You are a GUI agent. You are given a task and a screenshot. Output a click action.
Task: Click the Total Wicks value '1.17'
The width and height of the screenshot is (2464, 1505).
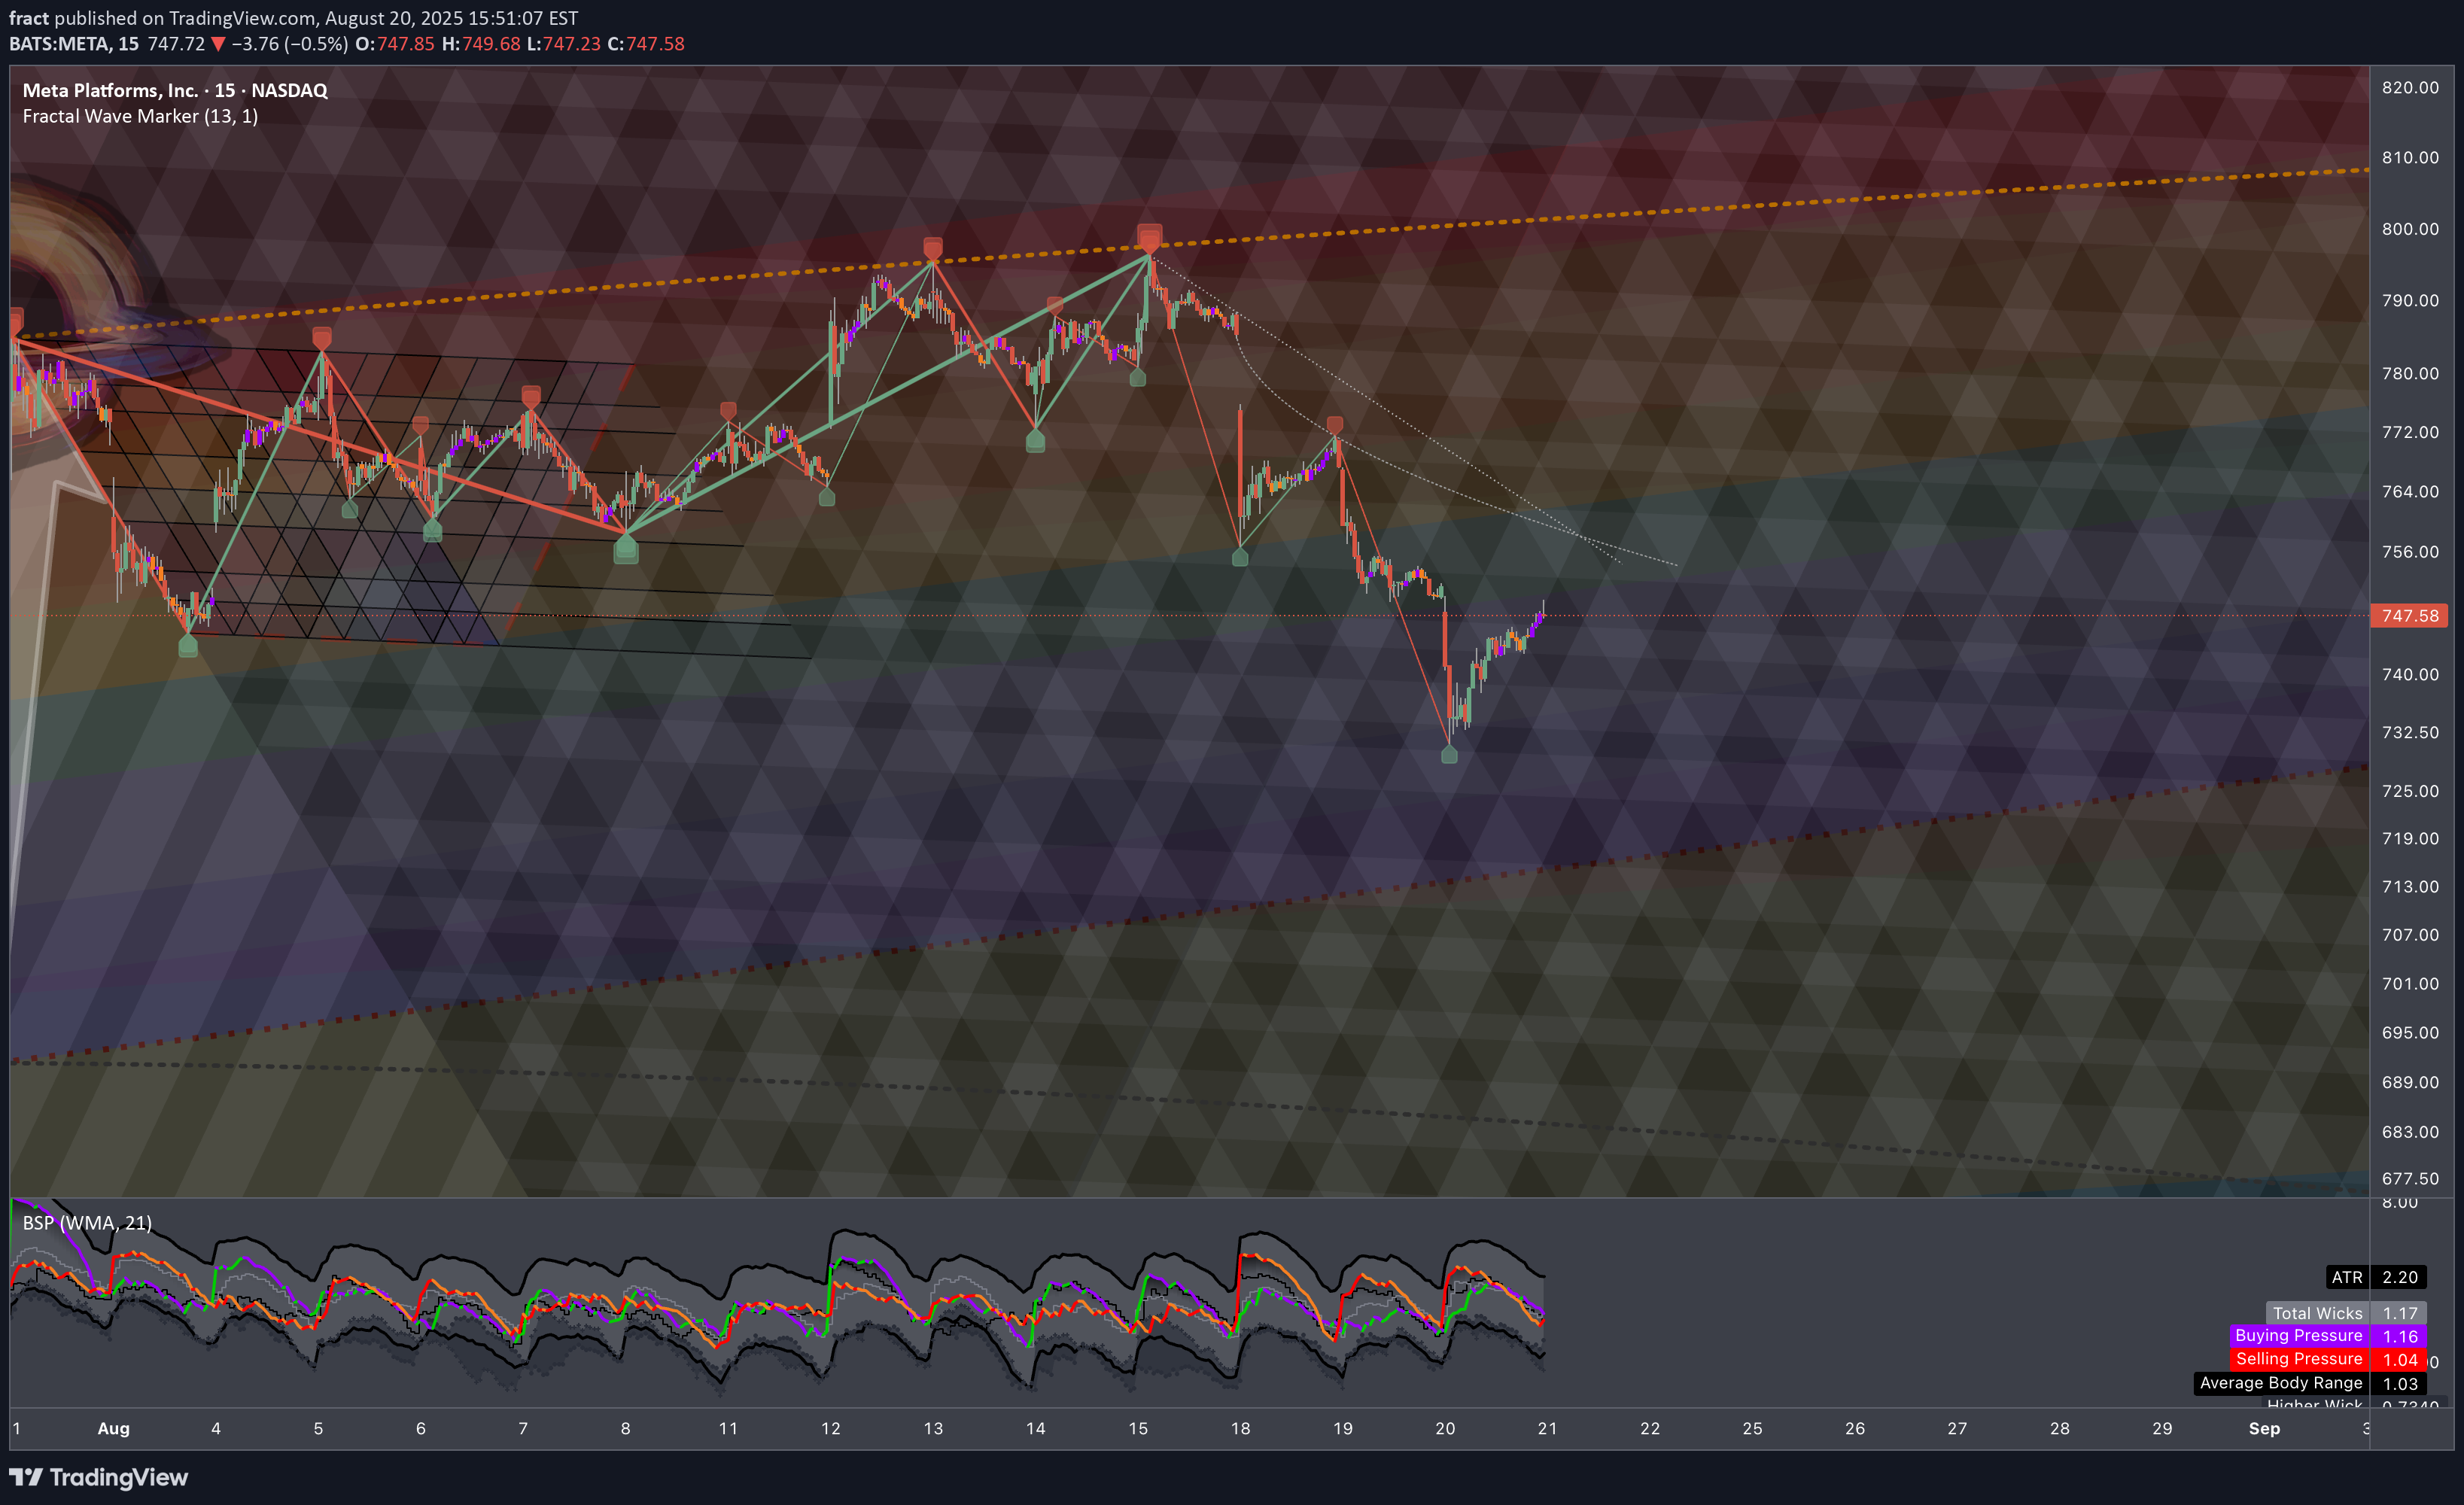[2399, 1314]
